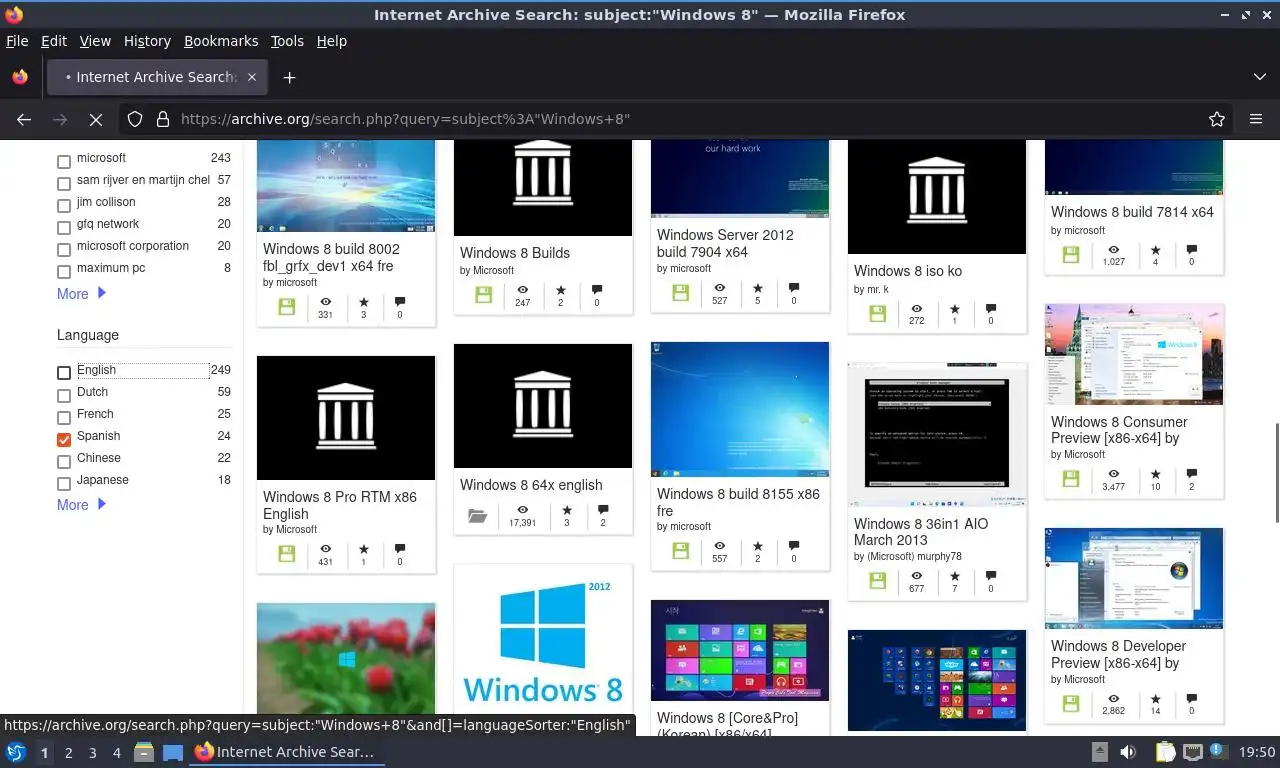The image size is (1280, 768).
Task: Open the Help menu
Action: 331,41
